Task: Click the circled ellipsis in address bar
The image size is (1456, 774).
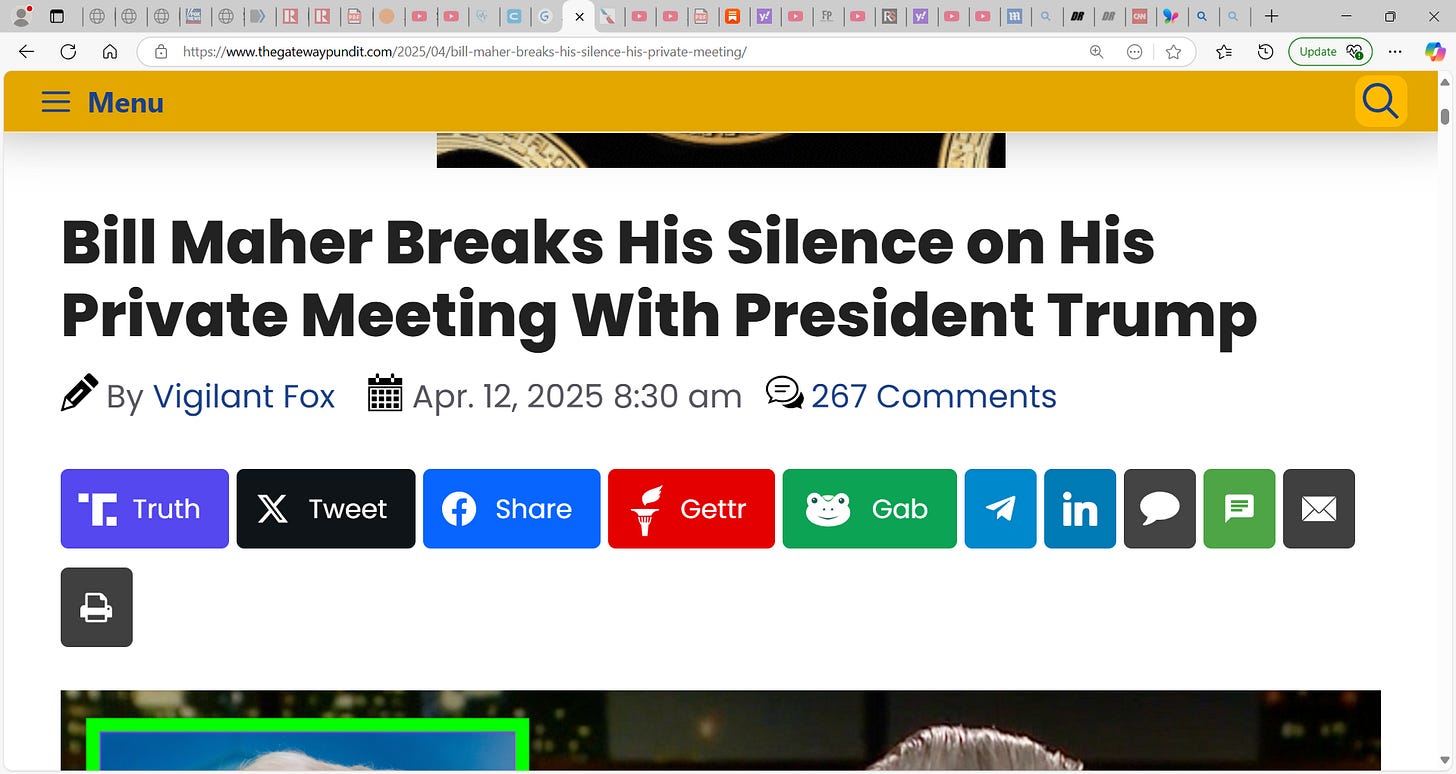Action: pyautogui.click(x=1134, y=52)
